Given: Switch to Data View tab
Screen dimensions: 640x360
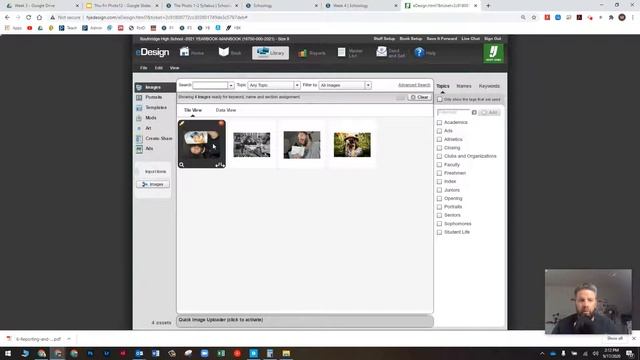Looking at the screenshot, I should tap(226, 110).
